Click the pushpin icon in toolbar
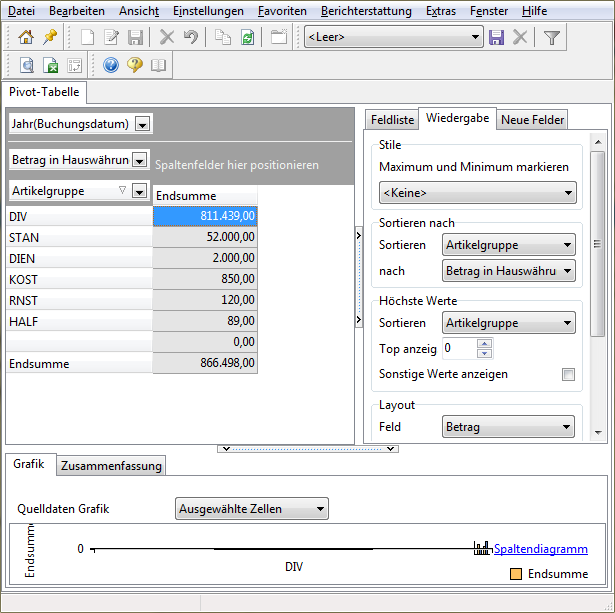615x613 pixels. (50, 37)
